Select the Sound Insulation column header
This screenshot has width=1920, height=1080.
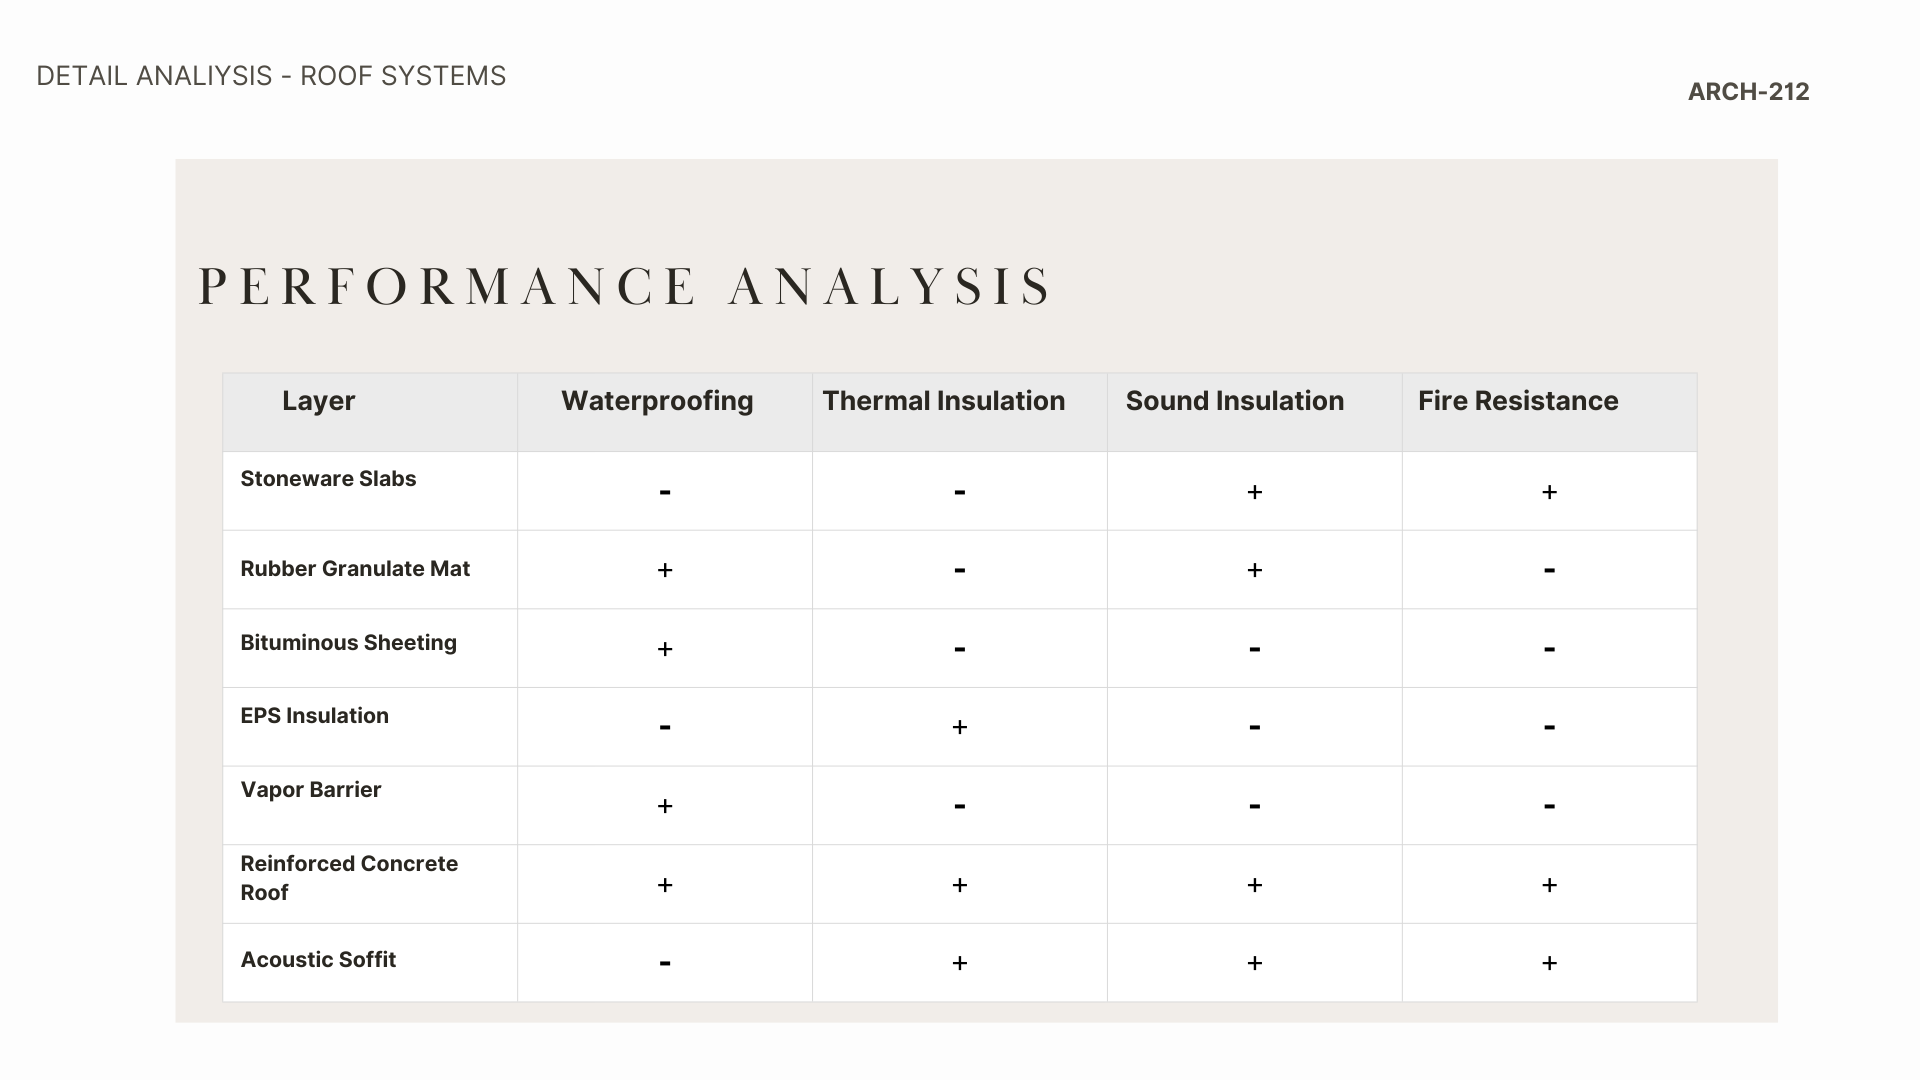pos(1234,401)
